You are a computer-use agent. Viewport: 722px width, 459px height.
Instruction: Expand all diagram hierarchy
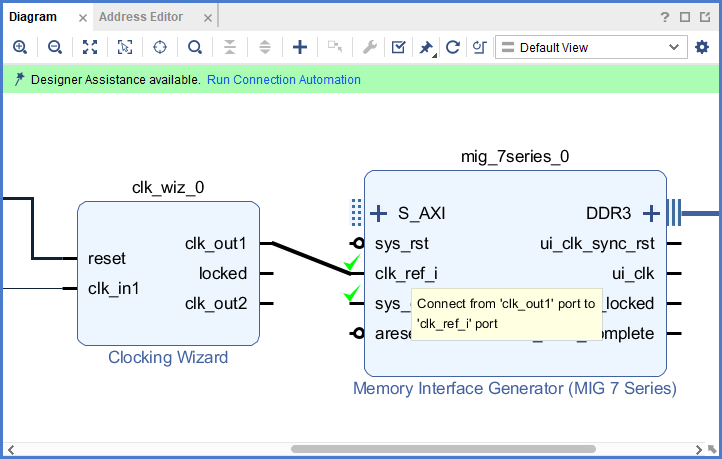[265, 47]
